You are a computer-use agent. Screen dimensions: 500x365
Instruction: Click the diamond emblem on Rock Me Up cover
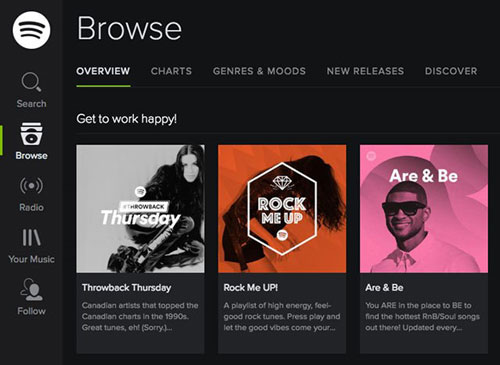click(x=282, y=183)
